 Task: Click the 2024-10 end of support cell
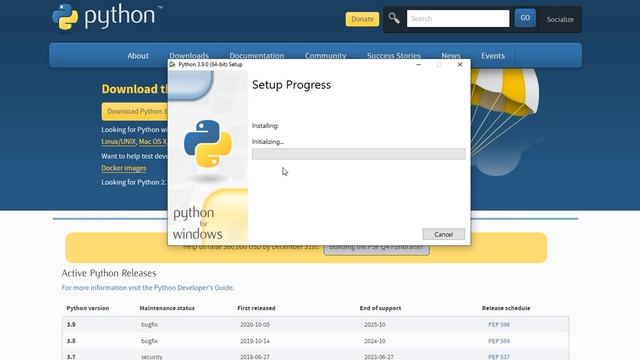pyautogui.click(x=374, y=341)
